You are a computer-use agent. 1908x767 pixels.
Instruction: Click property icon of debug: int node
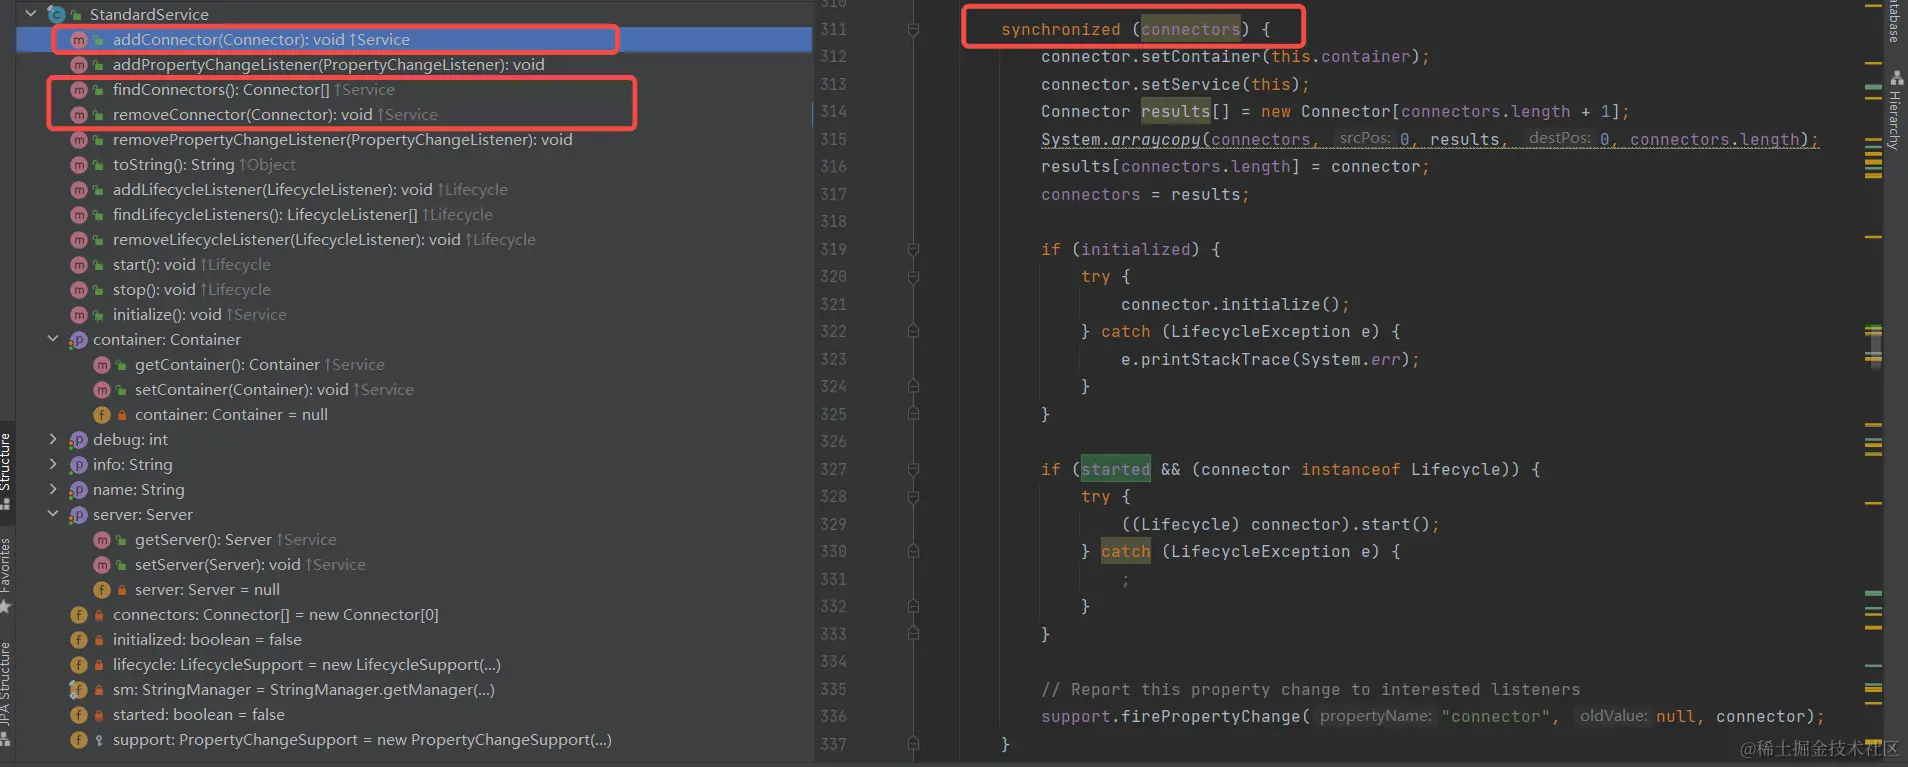pyautogui.click(x=78, y=440)
